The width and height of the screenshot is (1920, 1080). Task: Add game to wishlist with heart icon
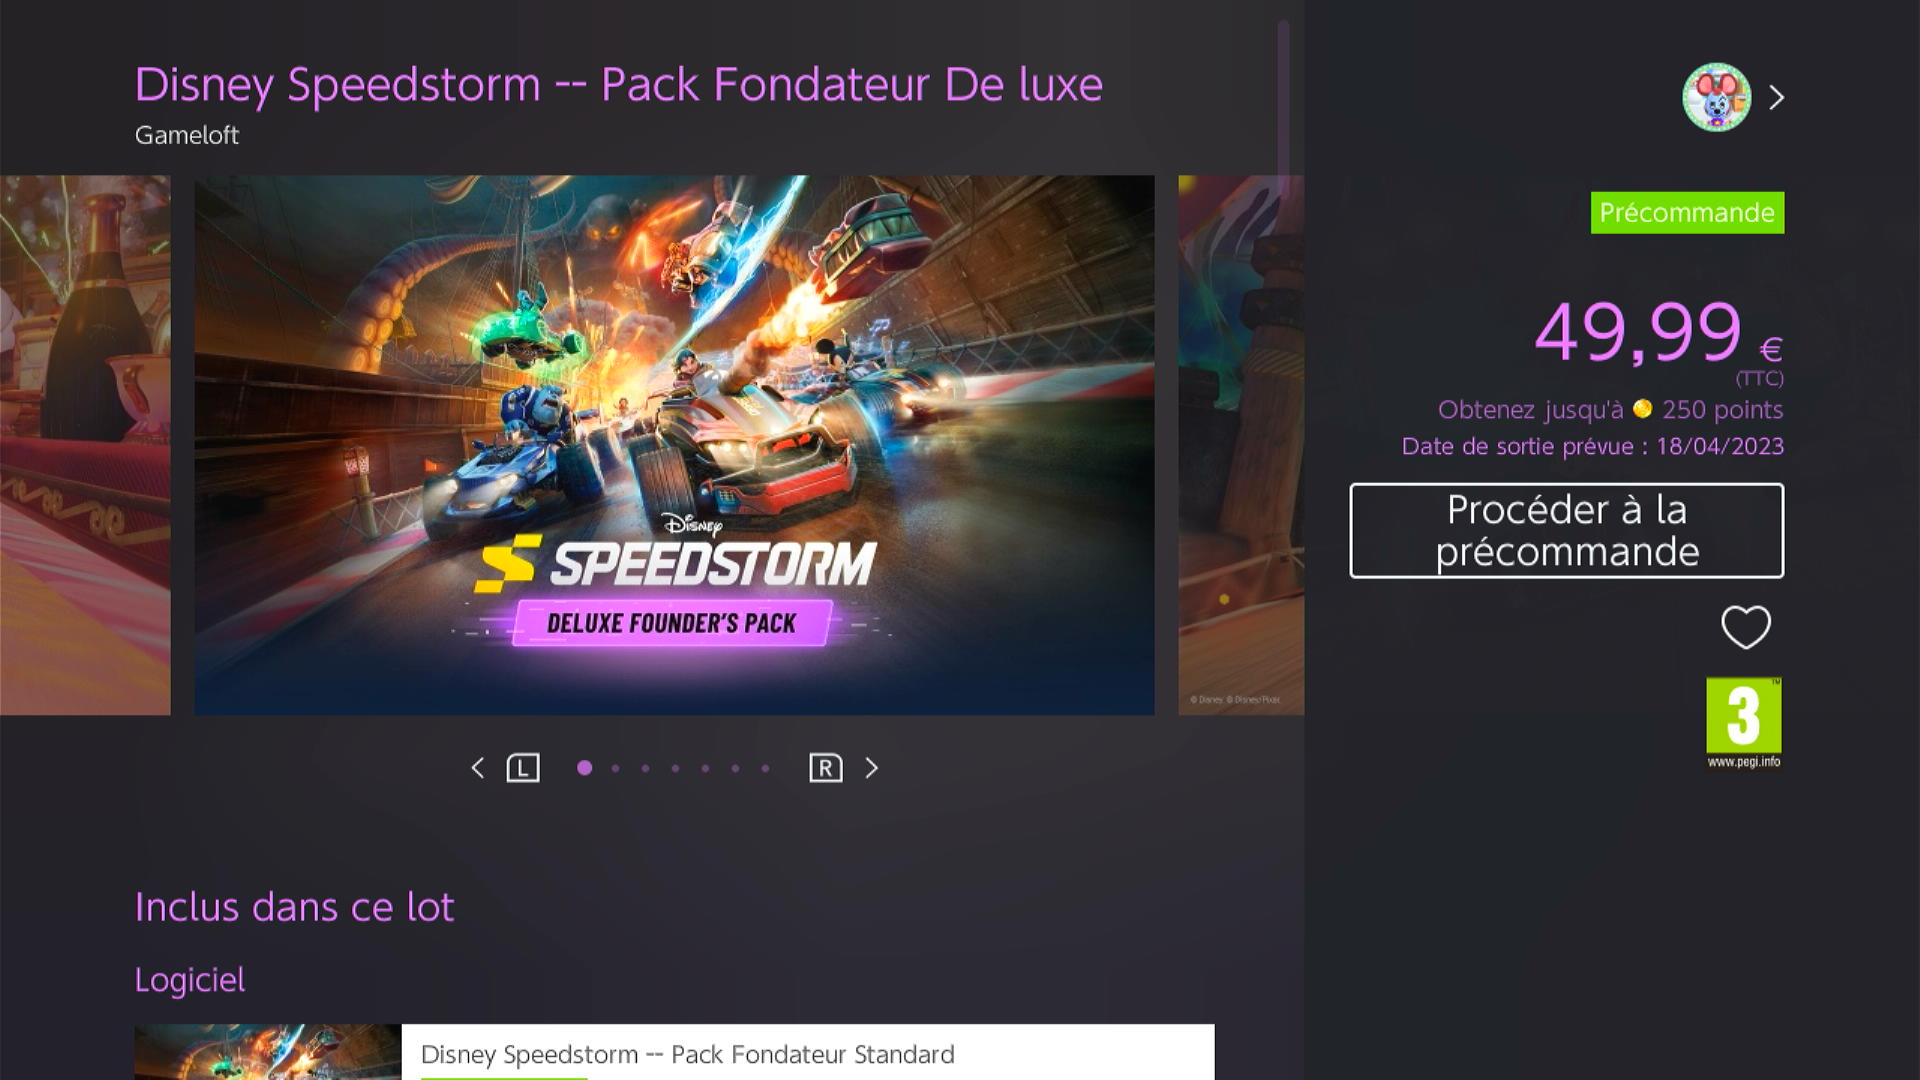1745,627
